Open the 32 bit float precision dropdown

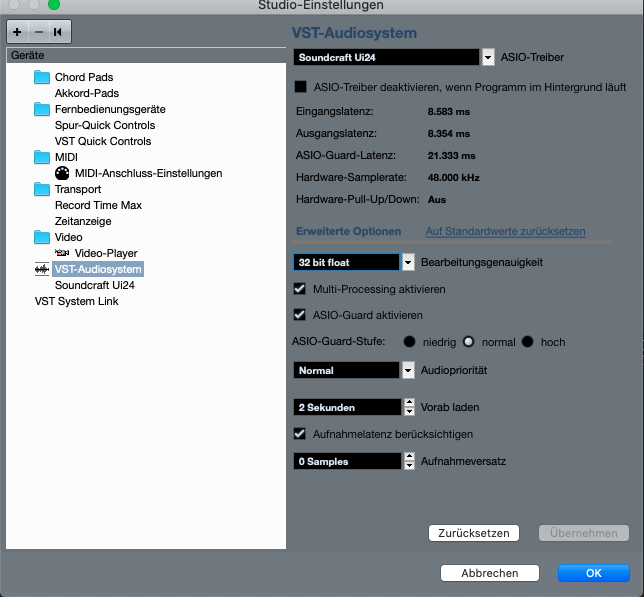[408, 262]
